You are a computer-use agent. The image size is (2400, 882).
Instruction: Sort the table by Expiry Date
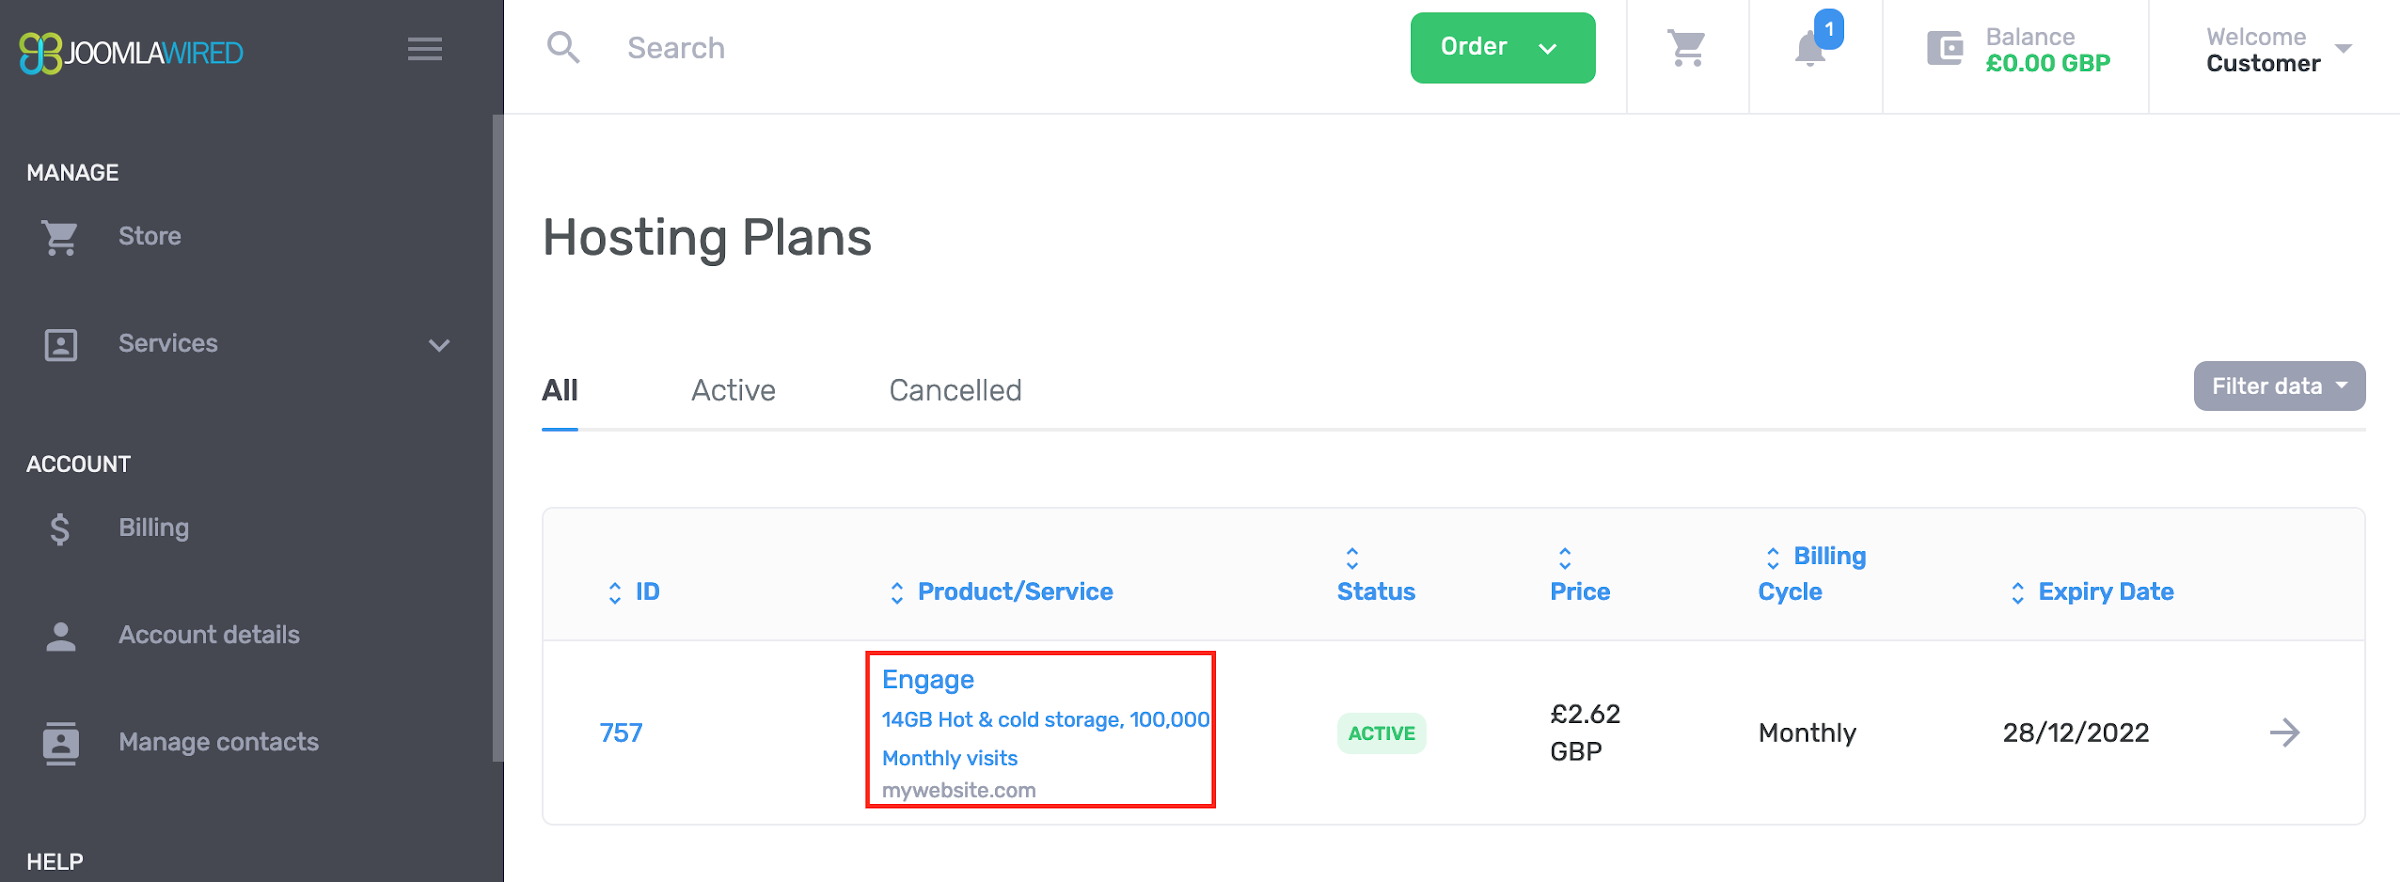(x=2105, y=592)
